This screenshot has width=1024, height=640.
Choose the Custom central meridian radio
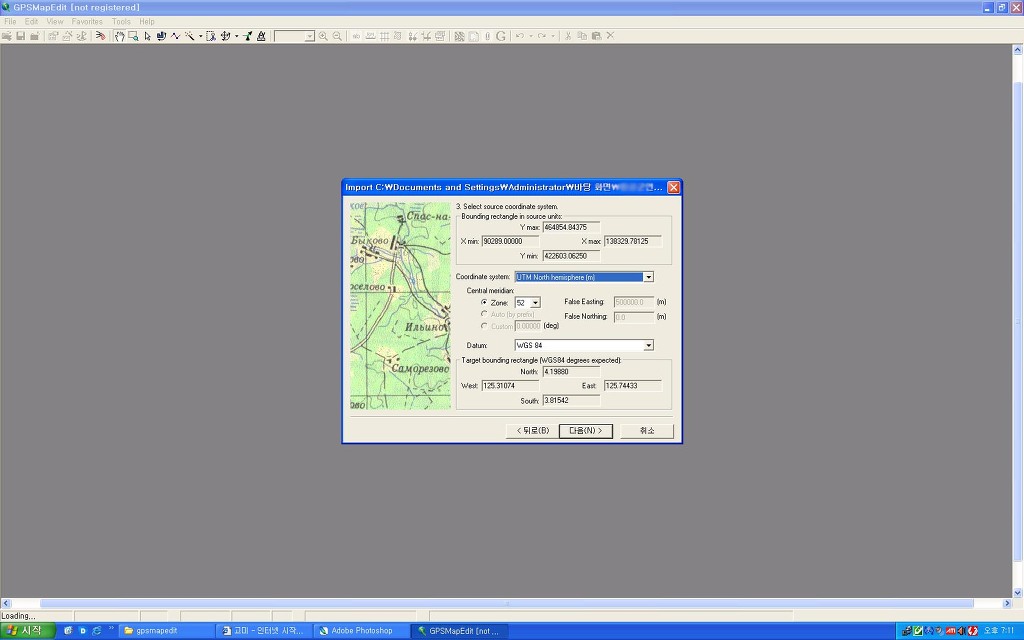485,326
